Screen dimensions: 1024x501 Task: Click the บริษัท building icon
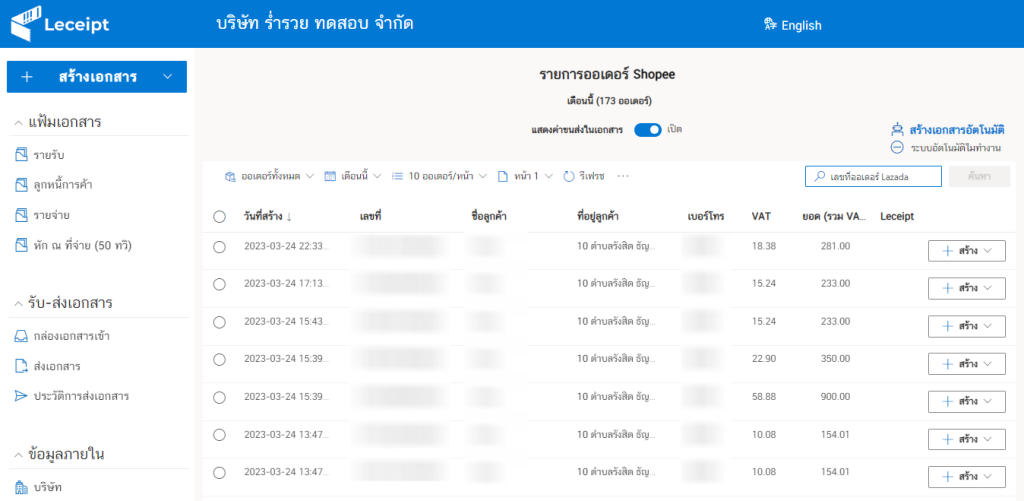[21, 487]
